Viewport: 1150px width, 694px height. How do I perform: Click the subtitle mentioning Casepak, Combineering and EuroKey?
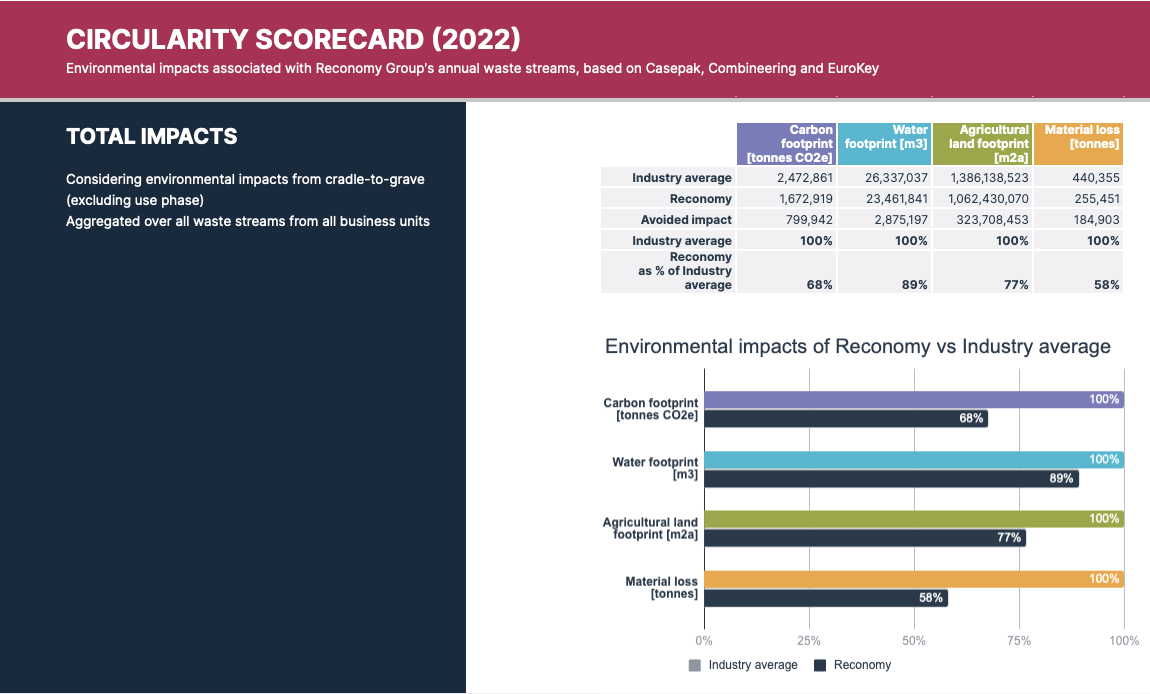click(x=472, y=68)
